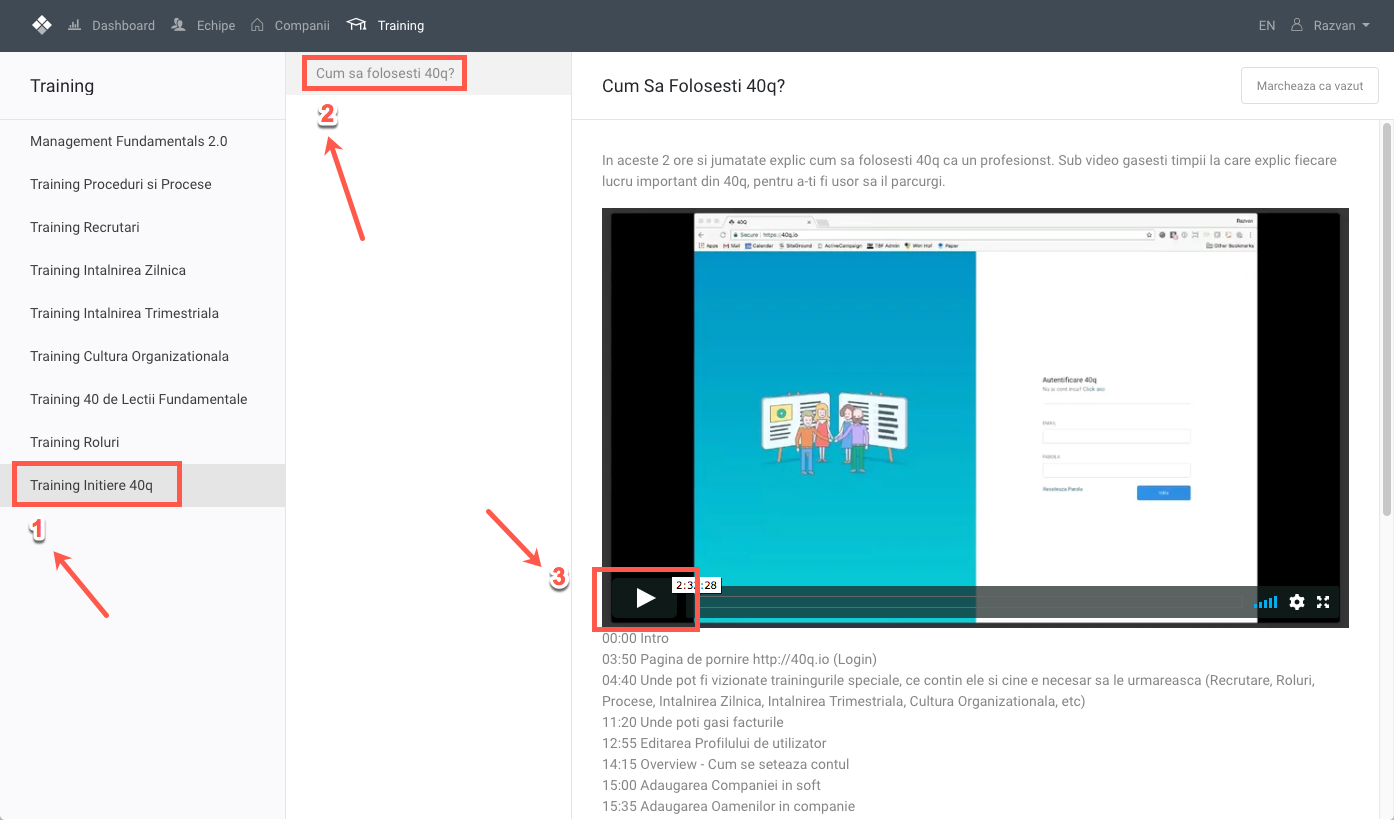
Task: Click the Echipe people icon
Action: pos(179,25)
